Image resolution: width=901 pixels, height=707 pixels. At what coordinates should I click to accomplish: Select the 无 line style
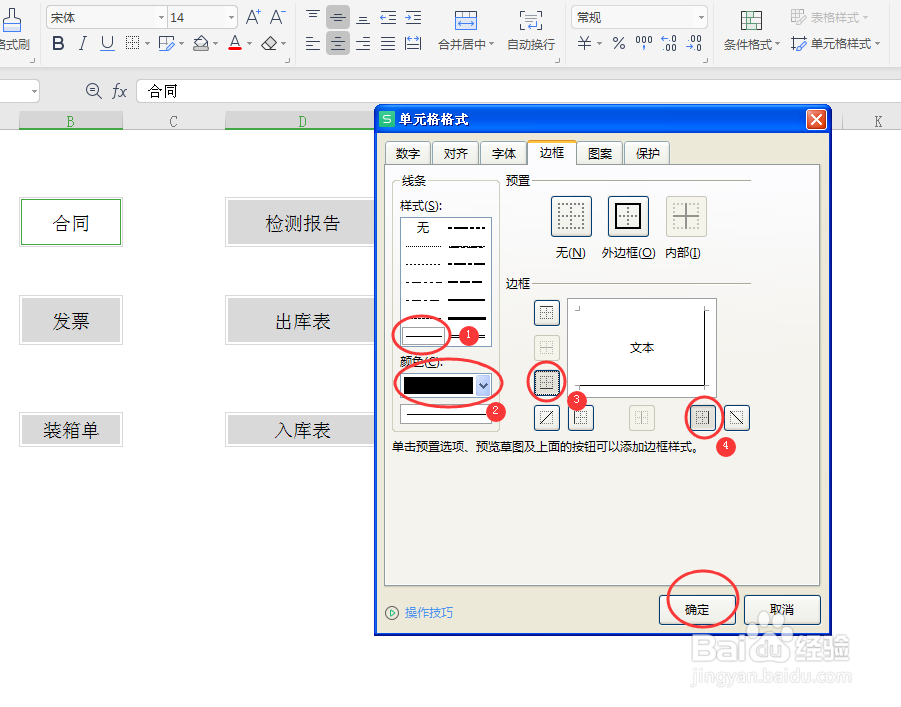point(423,228)
